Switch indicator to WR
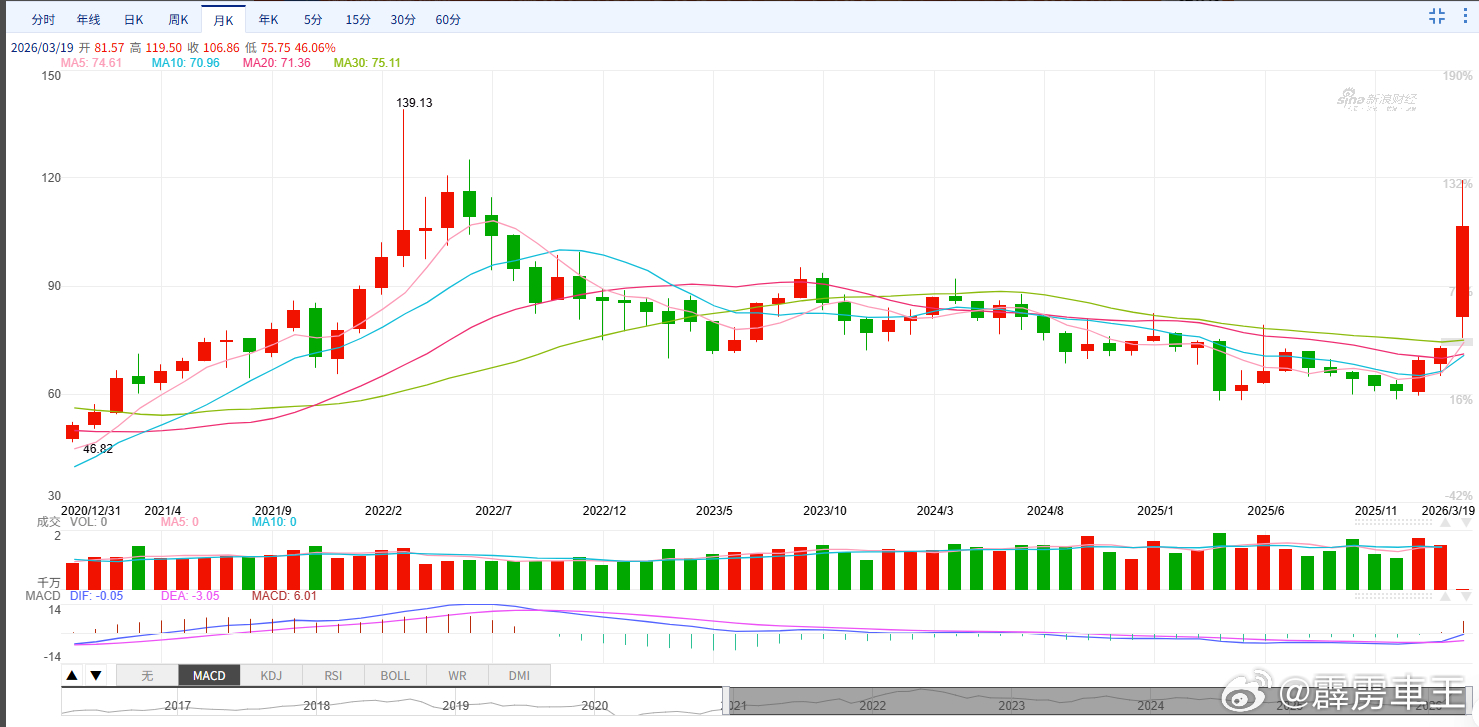Viewport: 1479px width, 727px height. (x=457, y=675)
